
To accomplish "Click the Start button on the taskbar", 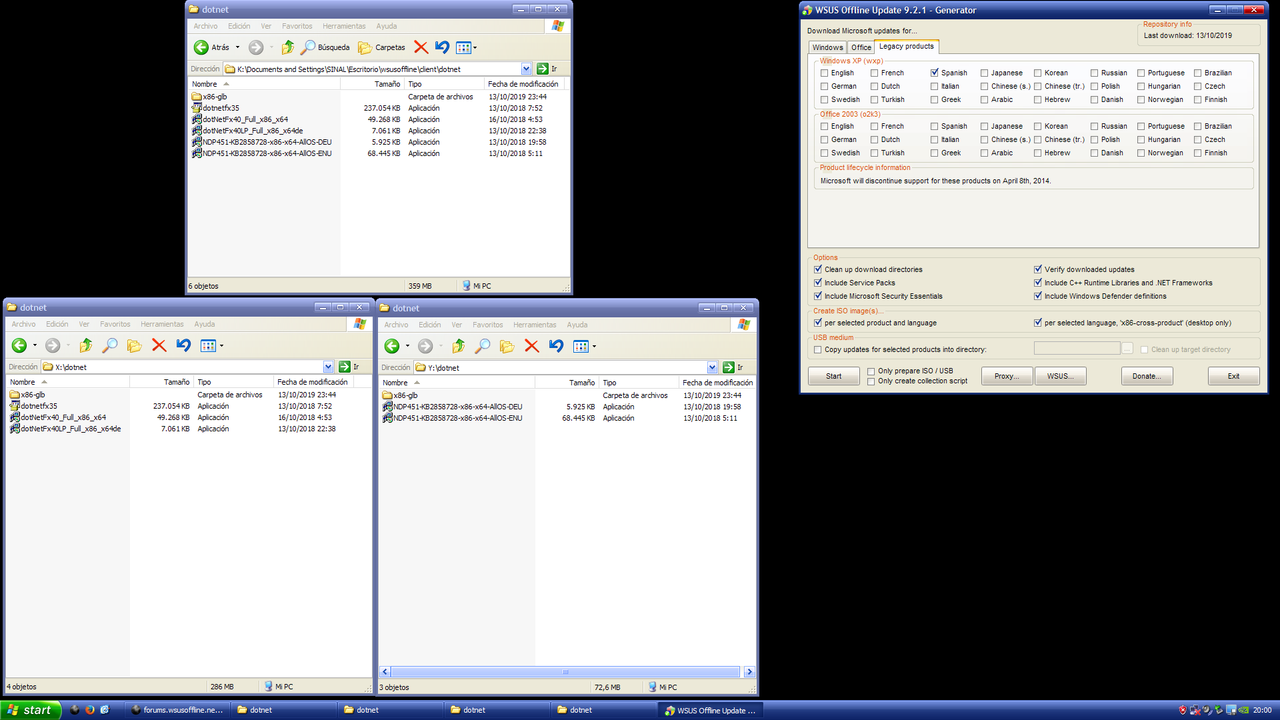I will (30, 710).
